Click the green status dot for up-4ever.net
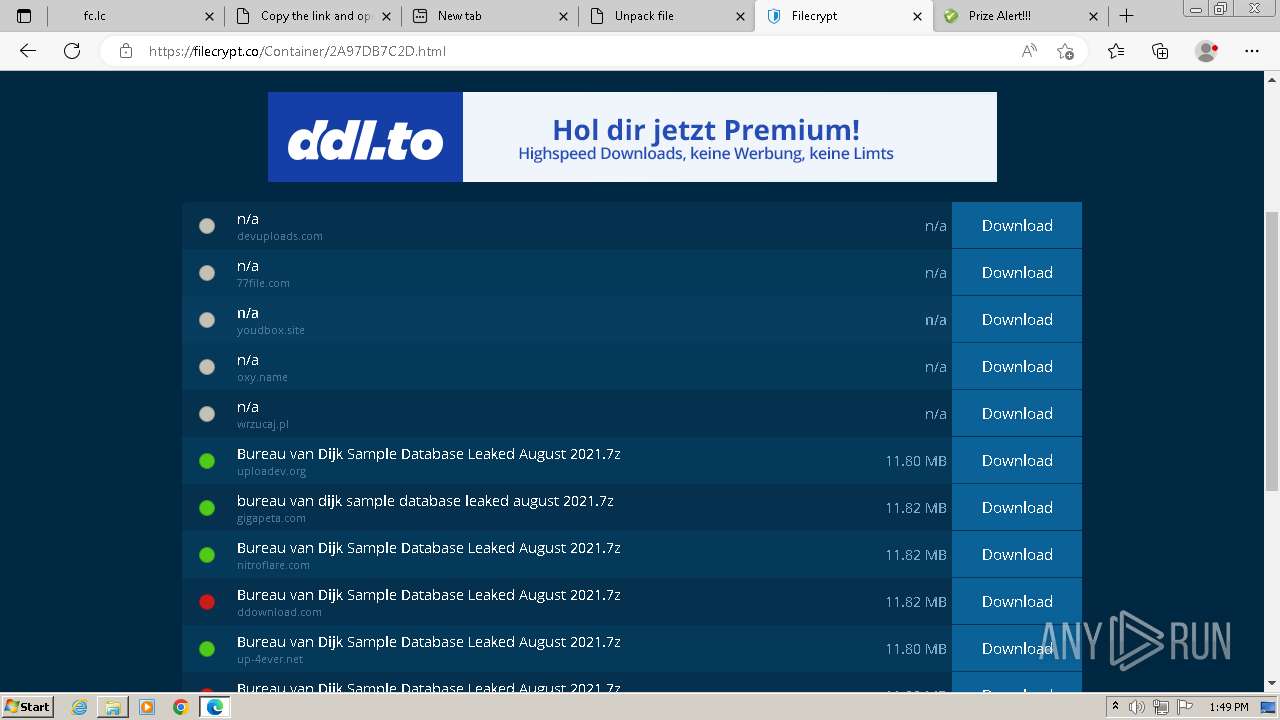 207,649
